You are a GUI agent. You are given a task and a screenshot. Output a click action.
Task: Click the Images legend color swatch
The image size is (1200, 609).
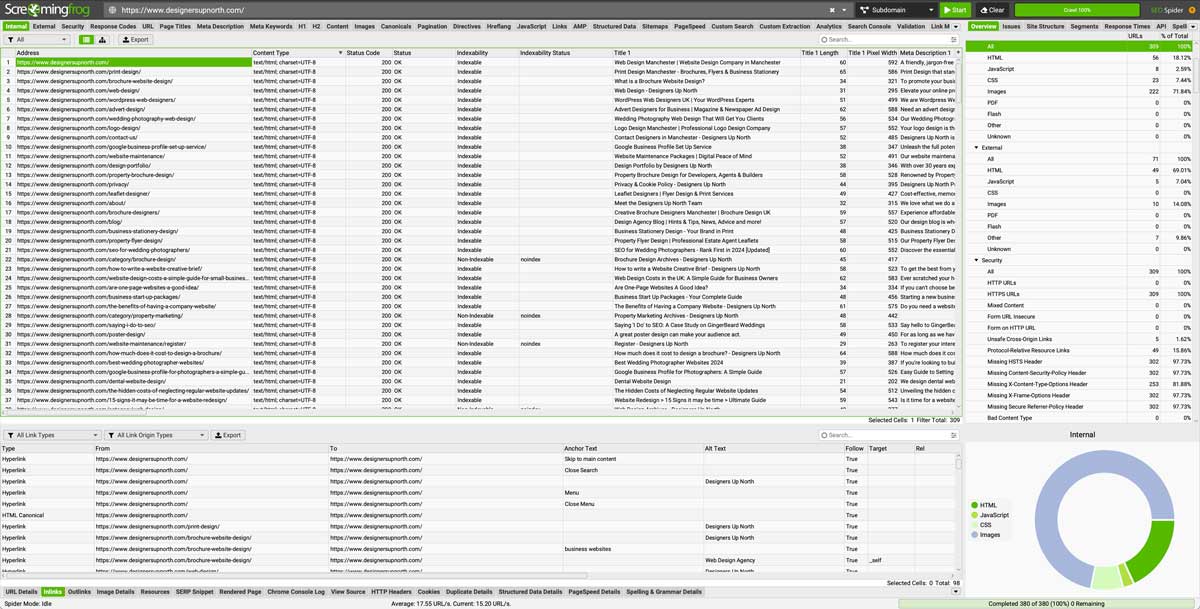pyautogui.click(x=974, y=535)
